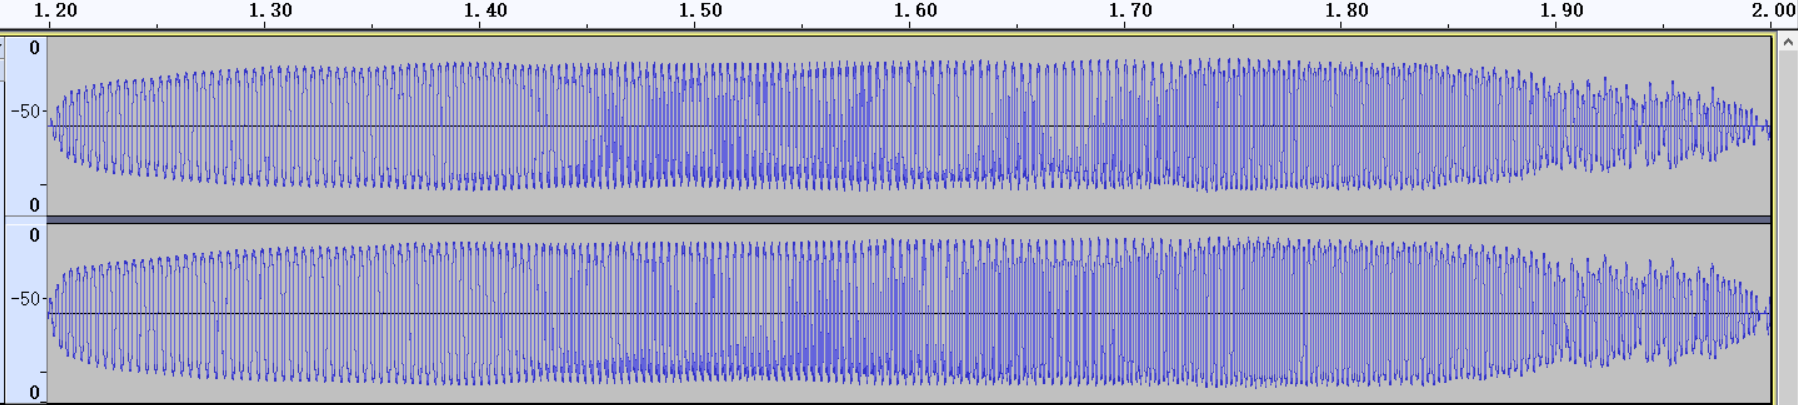Viewport: 1798px width, 405px height.
Task: Click the -50 label on the lower channel scale
Action: coord(25,299)
